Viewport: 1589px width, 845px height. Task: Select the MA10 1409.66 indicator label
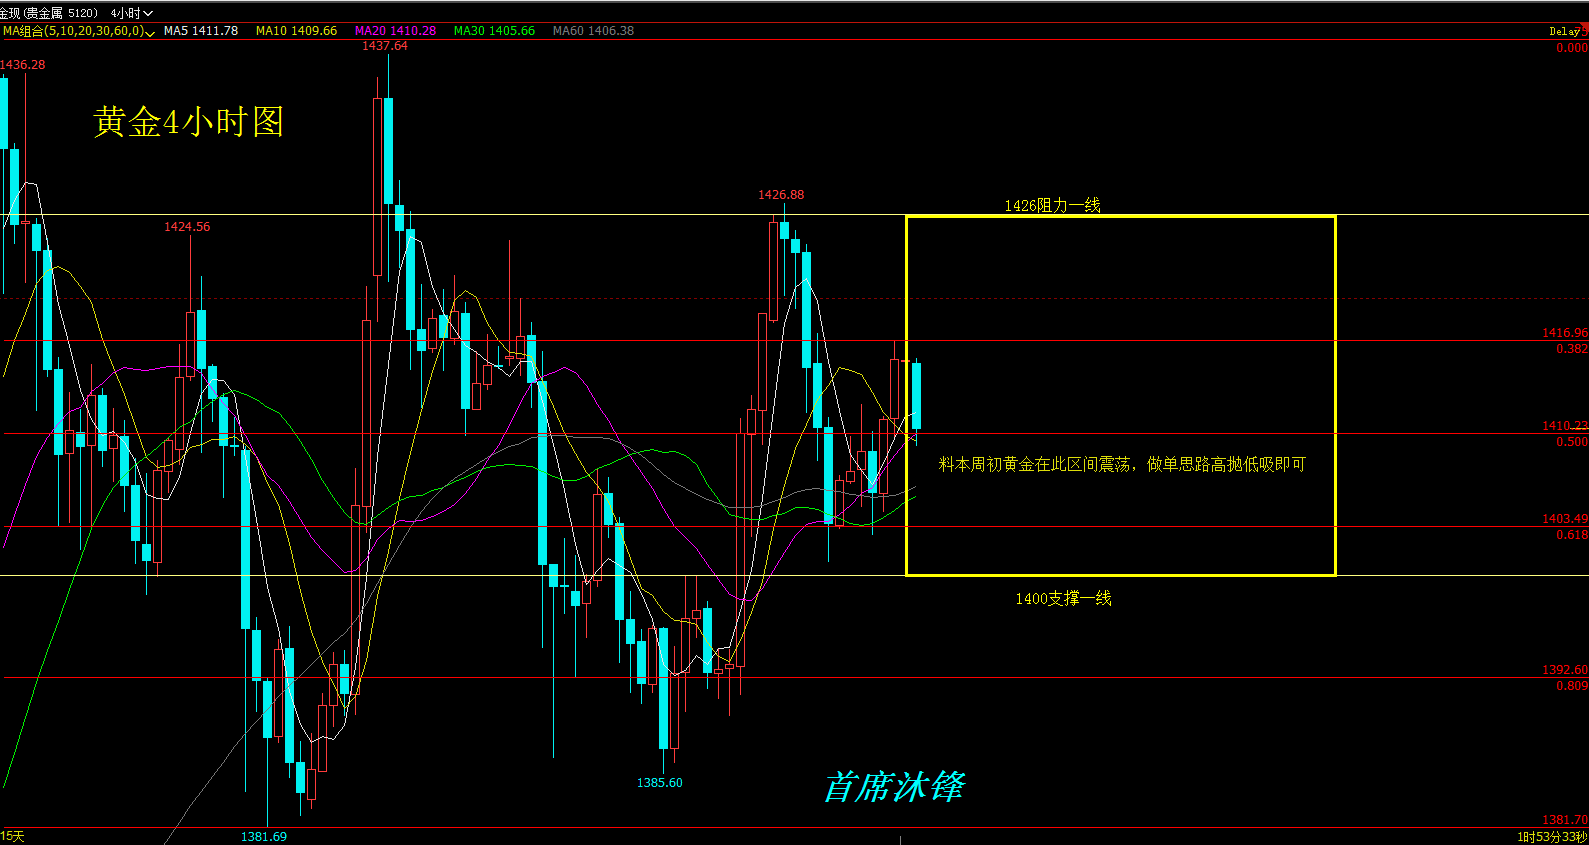pos(296,31)
